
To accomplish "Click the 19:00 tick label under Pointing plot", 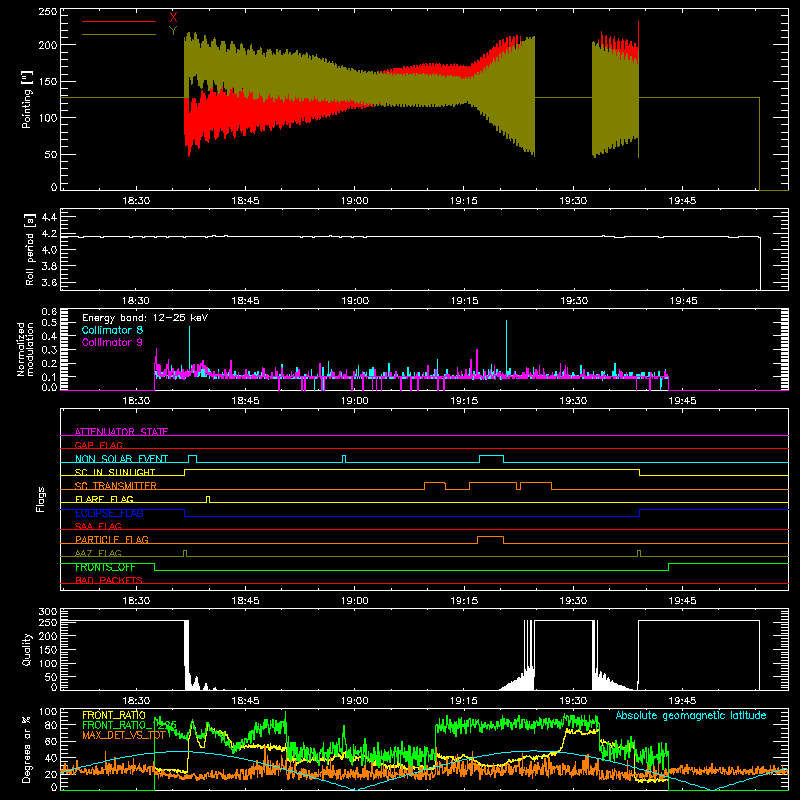I will click(354, 201).
